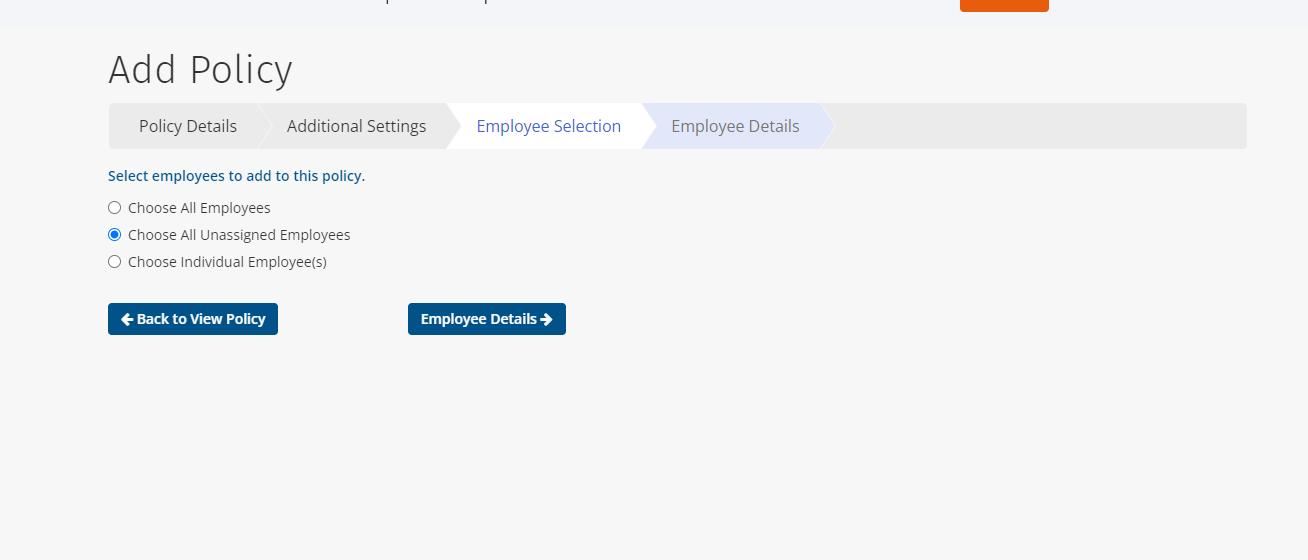Click the Back to View Policy button
The image size is (1308, 560).
193,319
